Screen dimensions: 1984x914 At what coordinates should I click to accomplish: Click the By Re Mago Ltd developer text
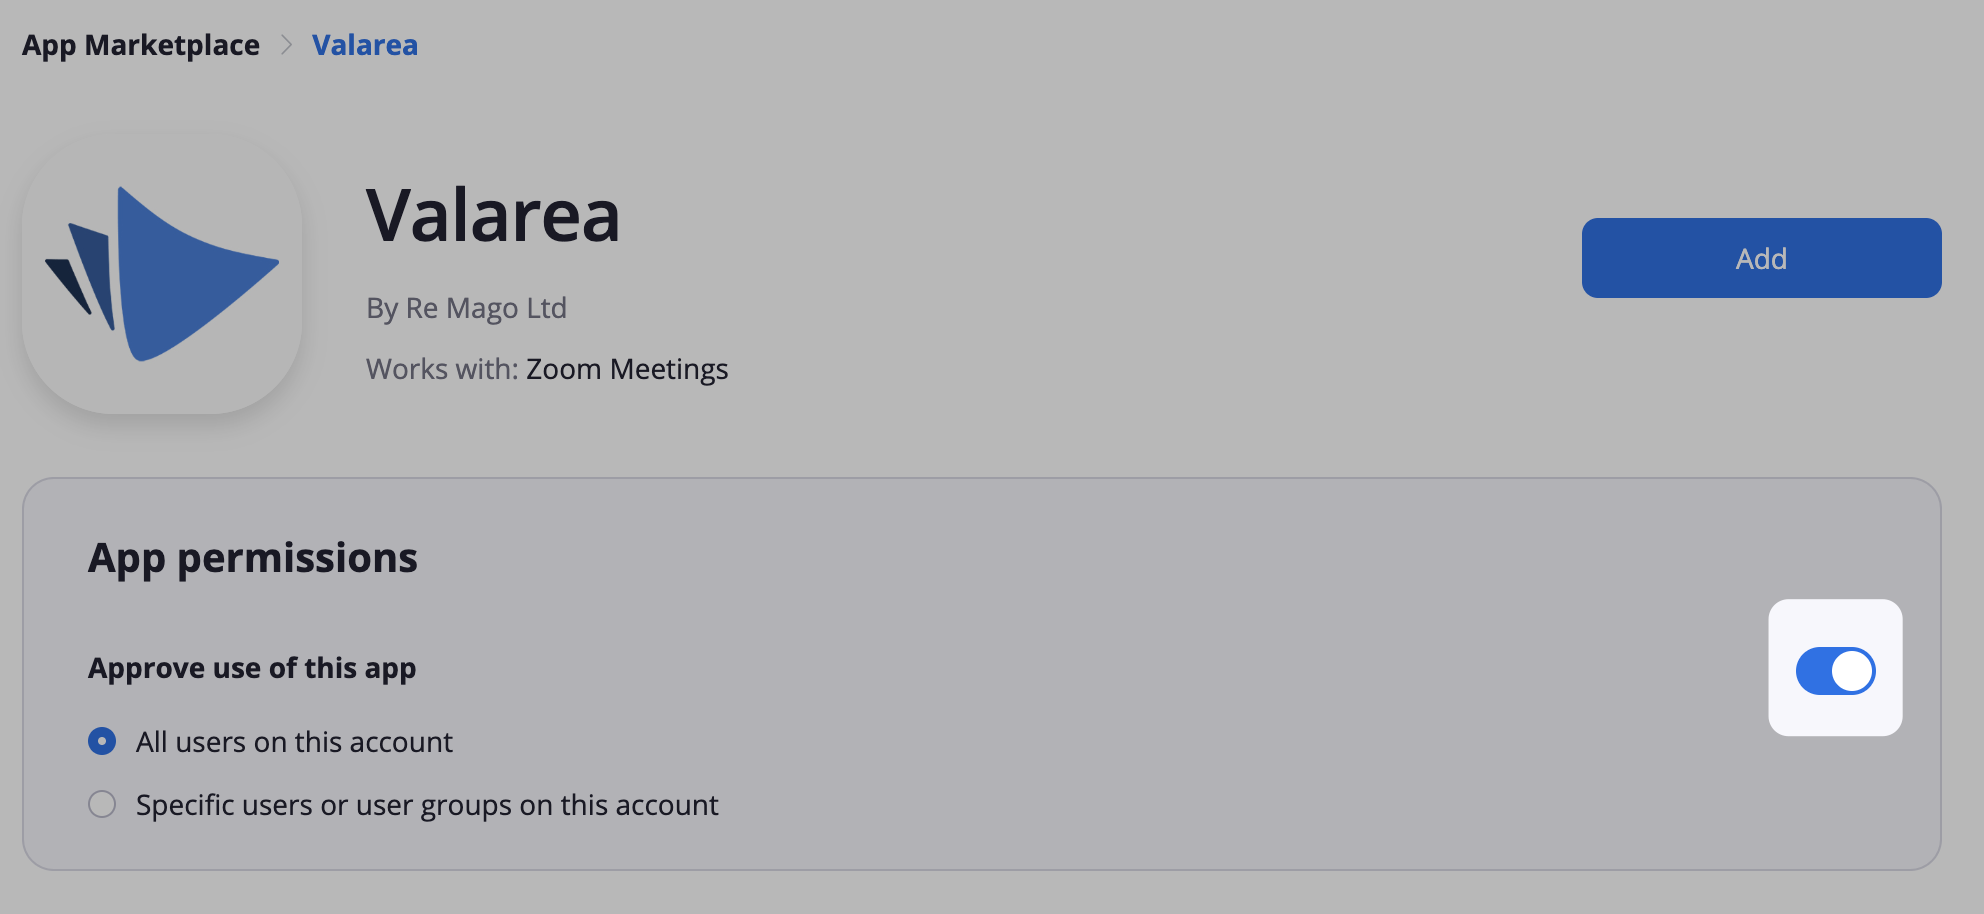(x=466, y=308)
